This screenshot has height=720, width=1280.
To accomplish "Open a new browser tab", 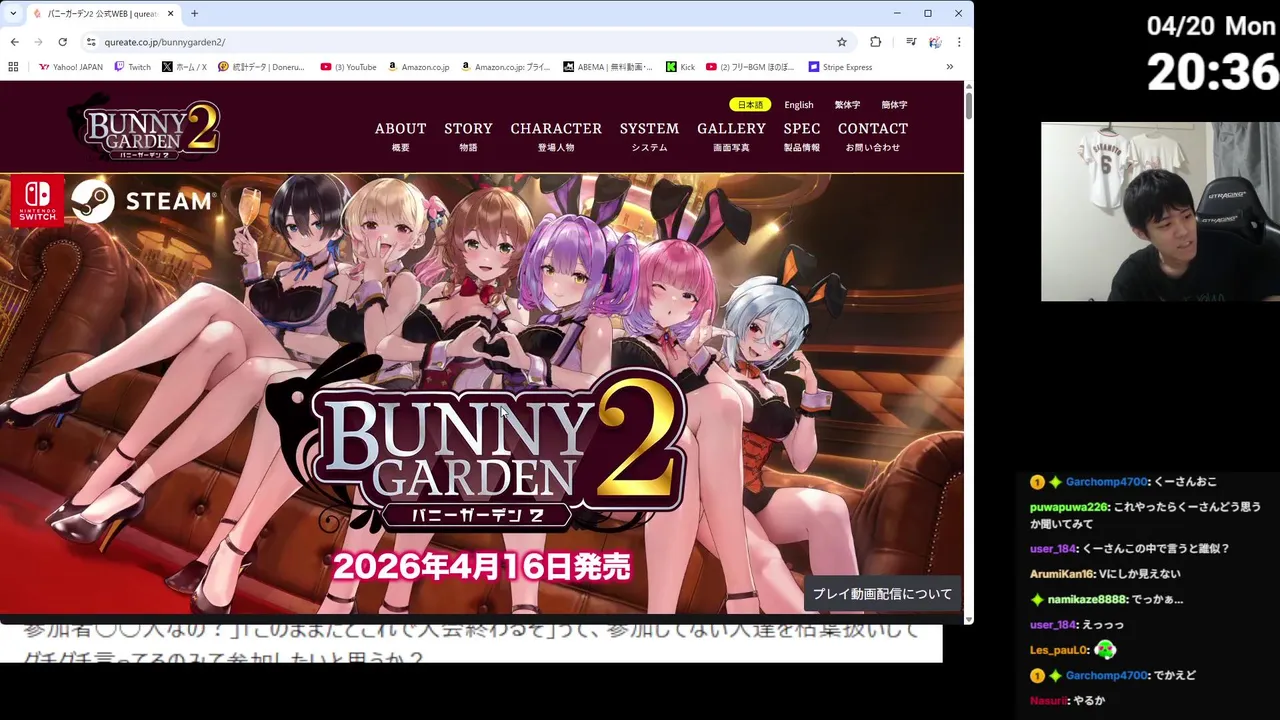I will tap(194, 13).
